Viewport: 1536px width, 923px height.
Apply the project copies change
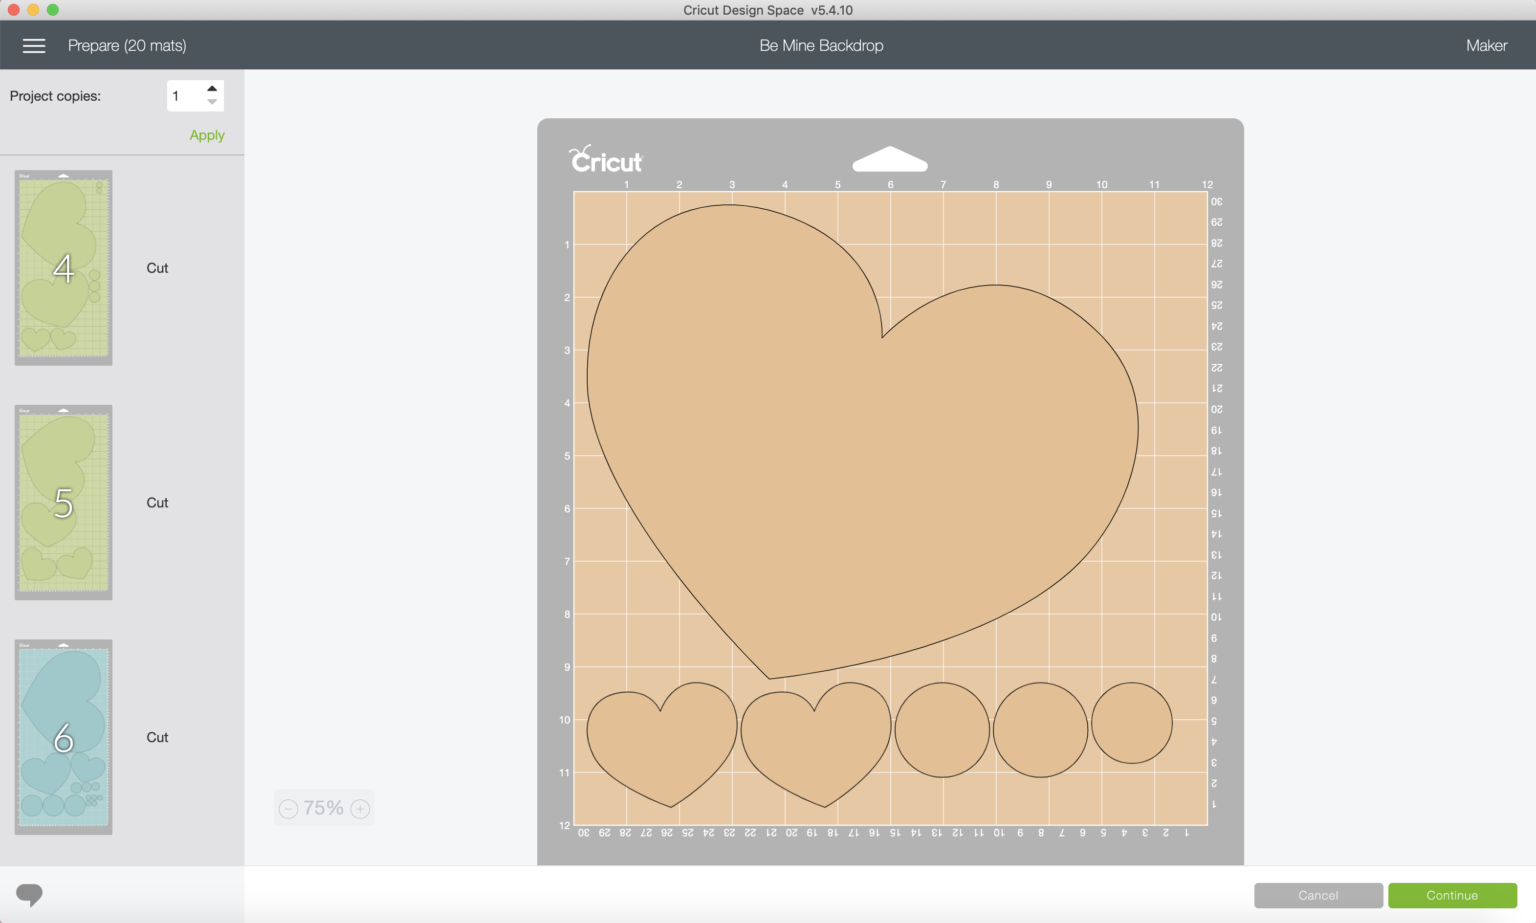coord(206,134)
